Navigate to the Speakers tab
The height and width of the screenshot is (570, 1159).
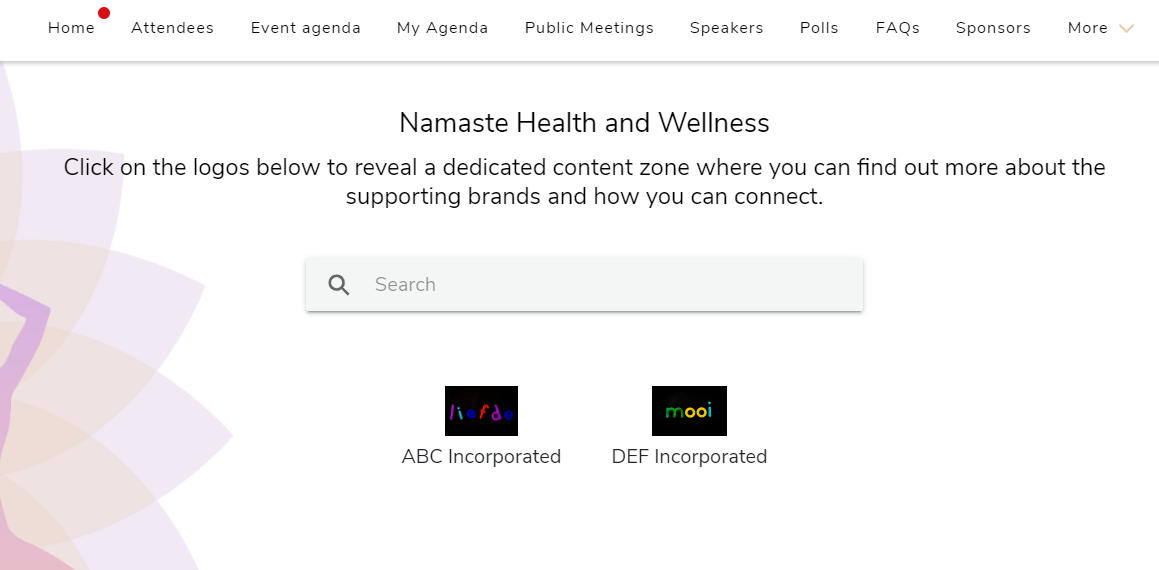(726, 28)
